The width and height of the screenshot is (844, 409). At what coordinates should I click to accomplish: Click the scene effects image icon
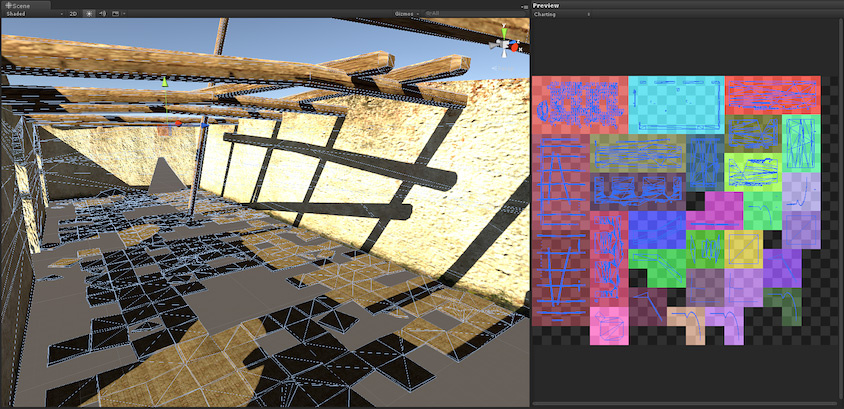point(115,14)
